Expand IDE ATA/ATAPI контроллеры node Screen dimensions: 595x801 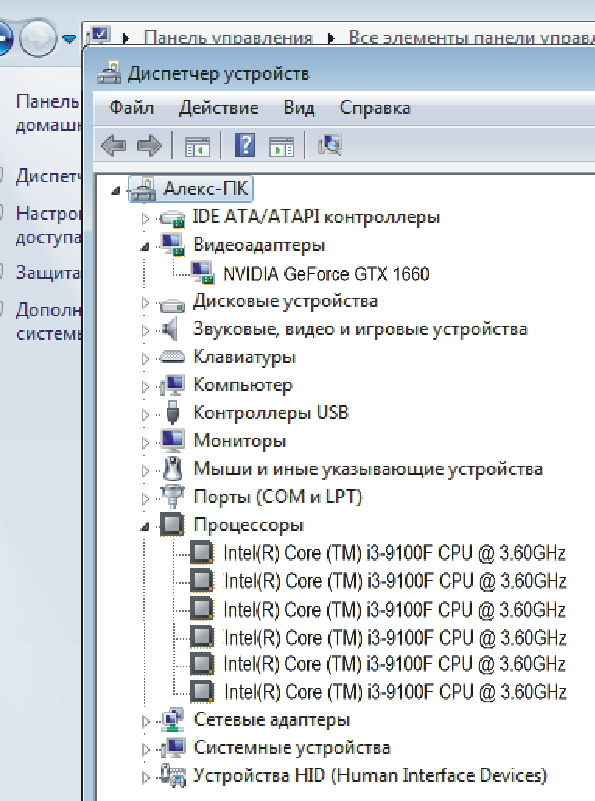coord(146,219)
